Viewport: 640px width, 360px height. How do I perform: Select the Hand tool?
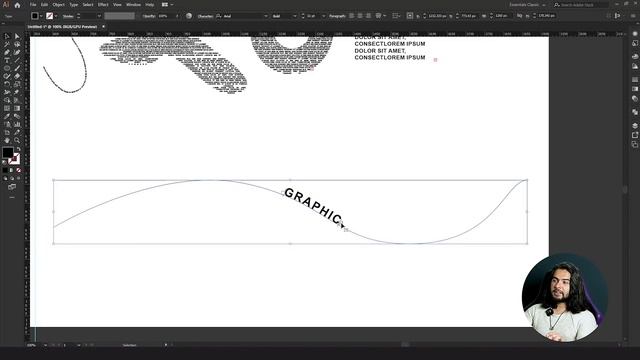tap(7, 140)
